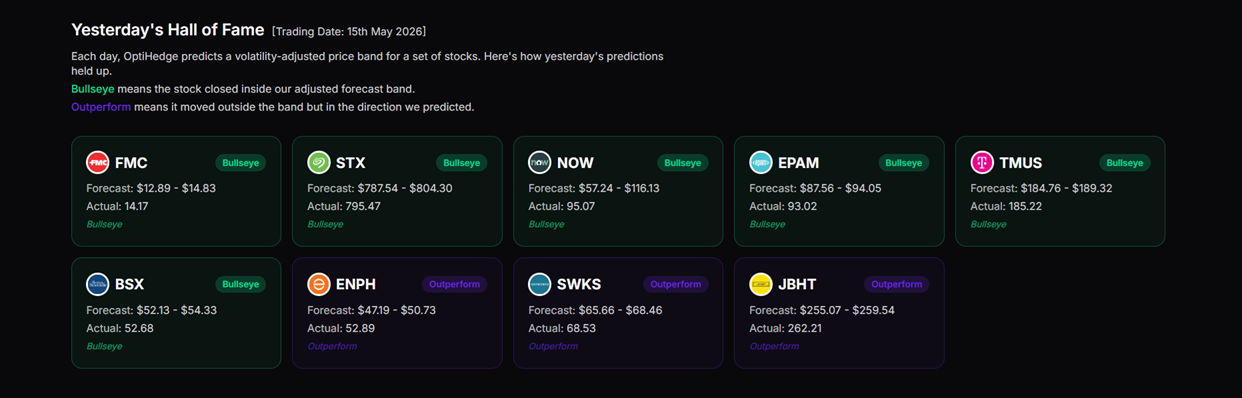
Task: Select the NOW ticker name
Action: (575, 162)
